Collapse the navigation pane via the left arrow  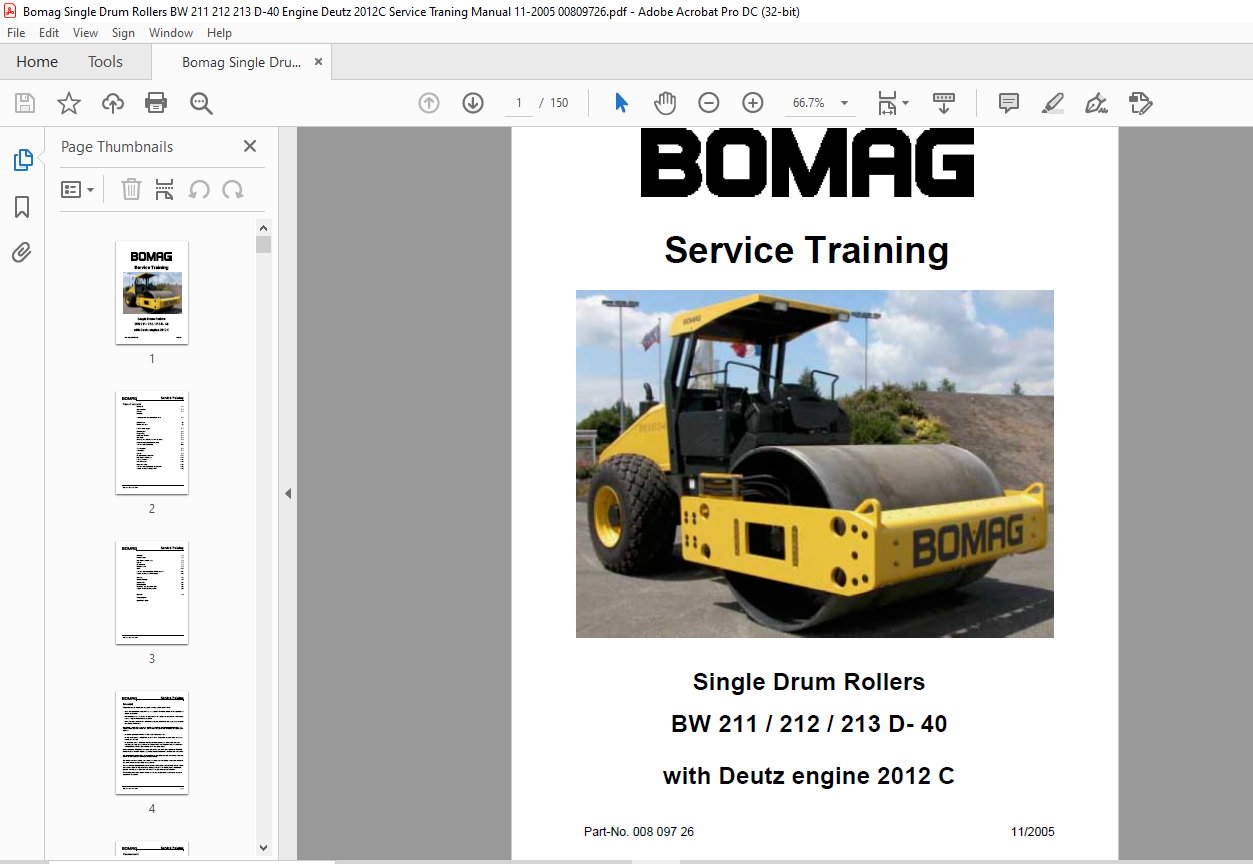[x=288, y=493]
